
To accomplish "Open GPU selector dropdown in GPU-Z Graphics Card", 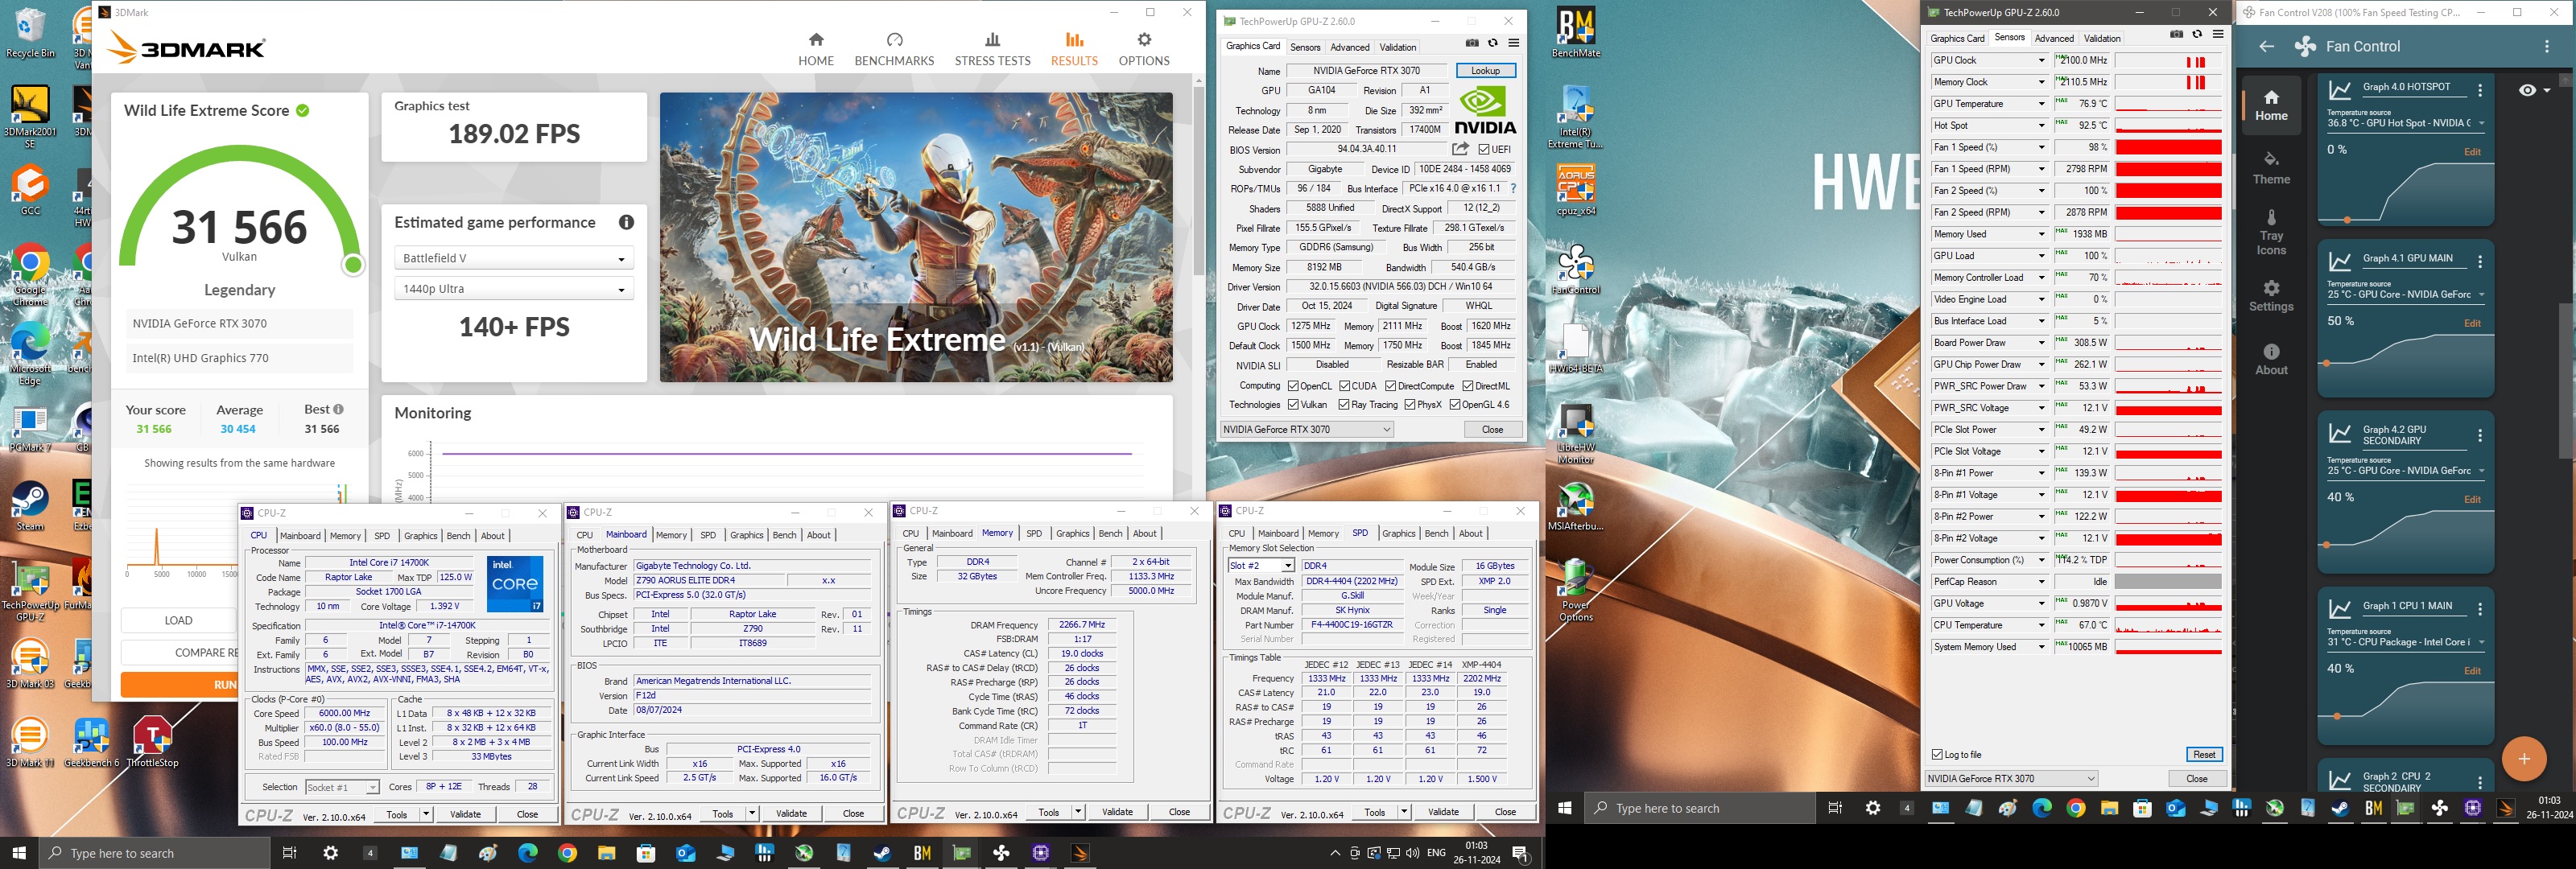I will point(1307,429).
